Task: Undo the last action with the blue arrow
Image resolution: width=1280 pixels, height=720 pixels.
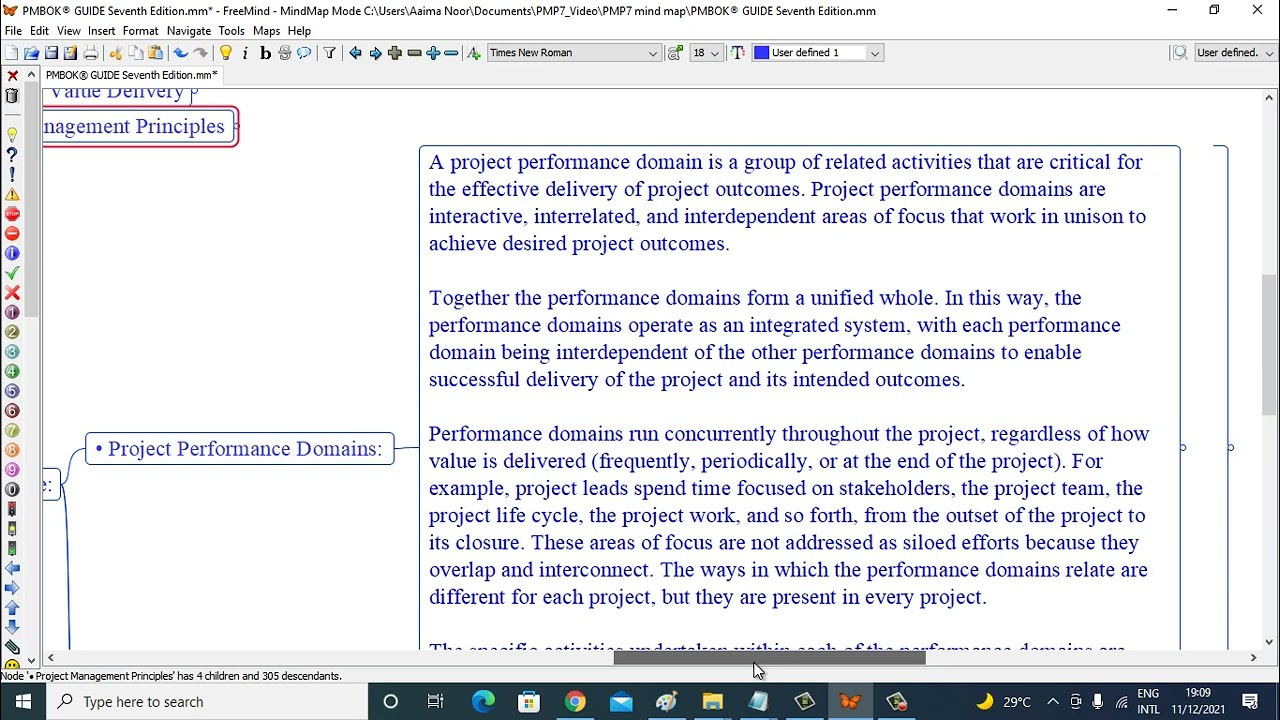Action: pos(181,53)
